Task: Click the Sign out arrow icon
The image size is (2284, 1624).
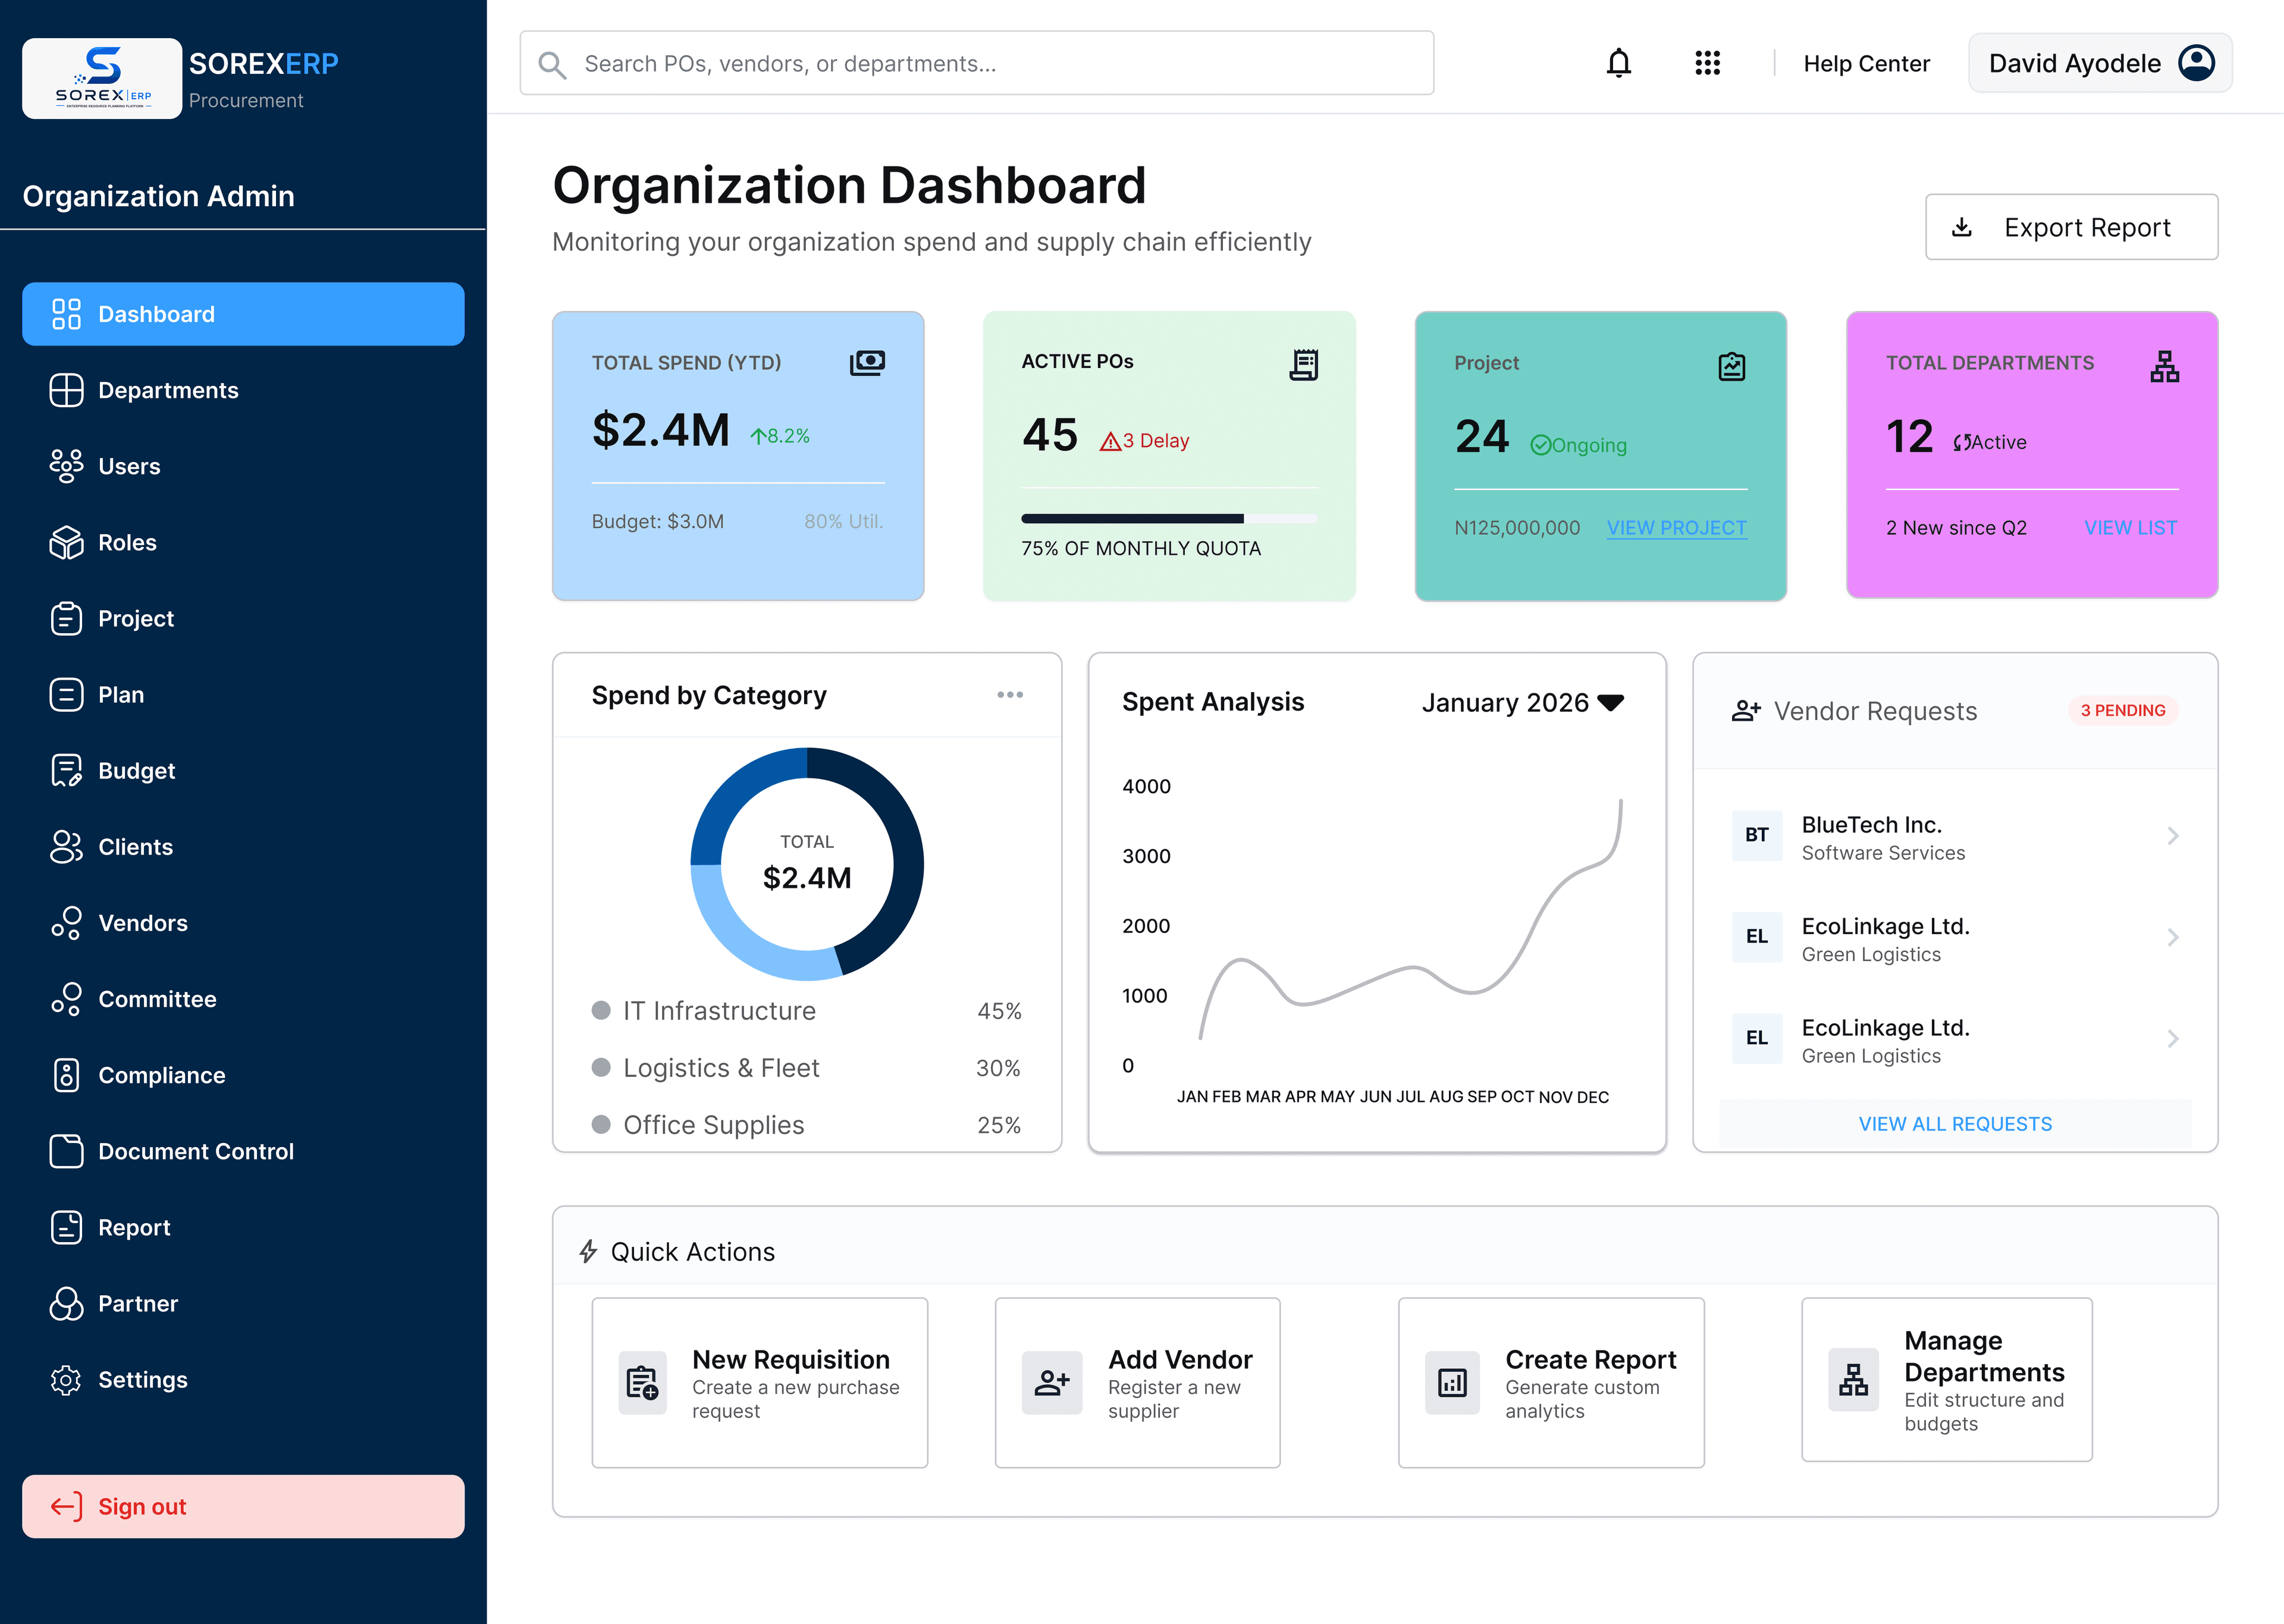Action: pos(66,1506)
